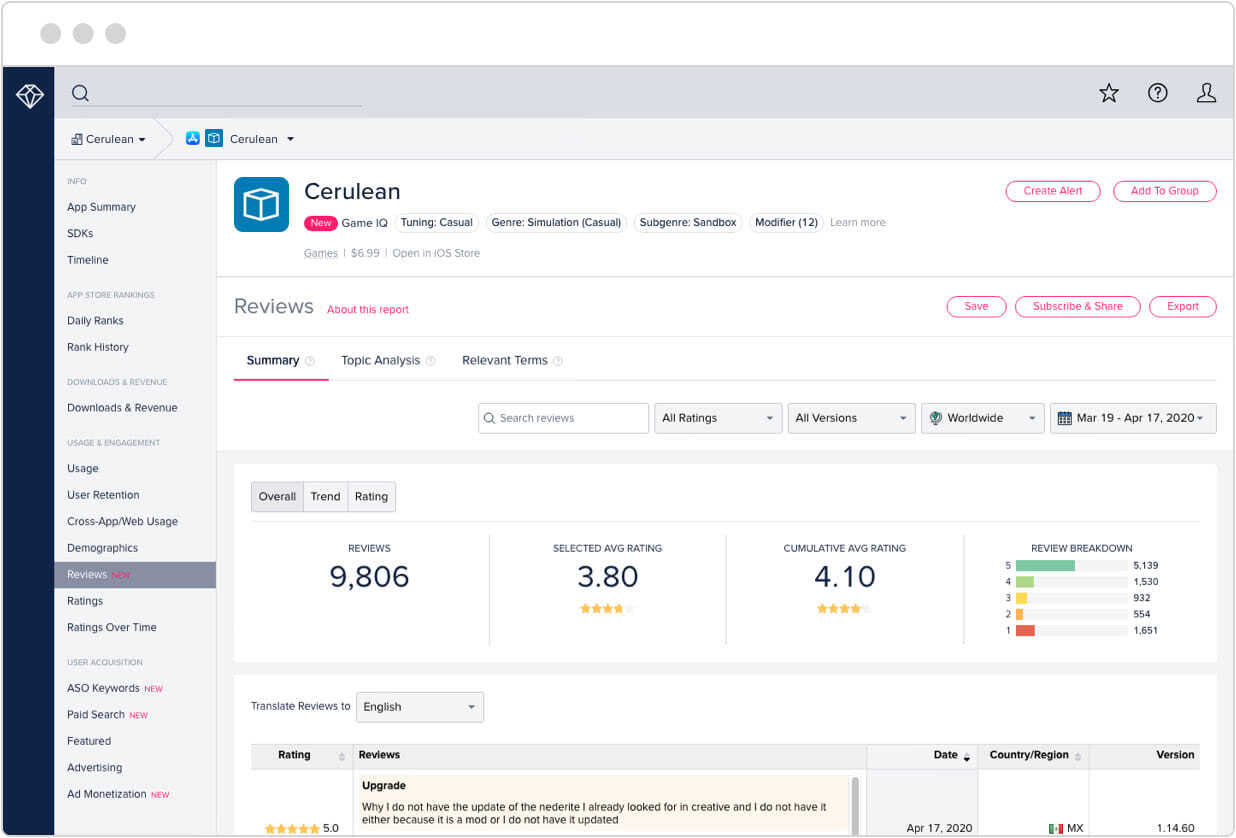Open the Worldwide region dropdown
The image size is (1236, 838).
coord(983,418)
